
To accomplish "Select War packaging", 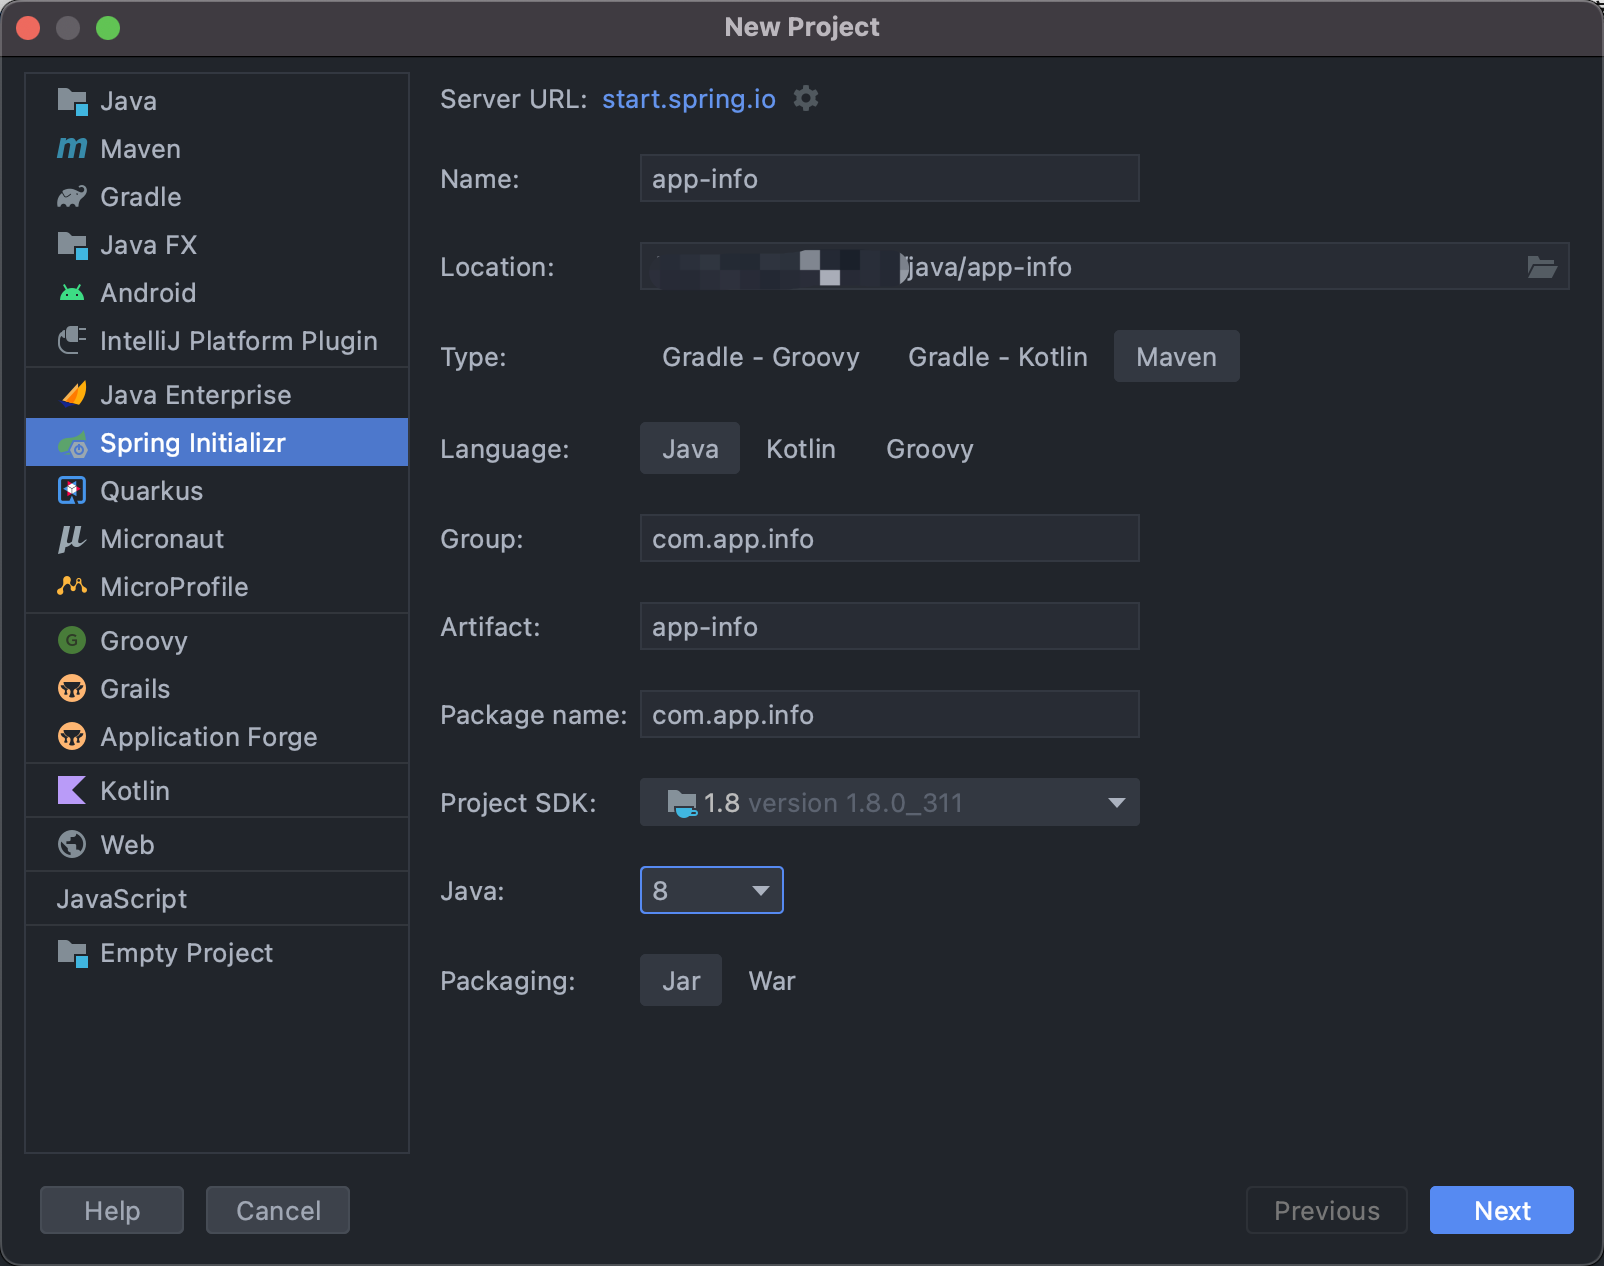I will click(772, 981).
